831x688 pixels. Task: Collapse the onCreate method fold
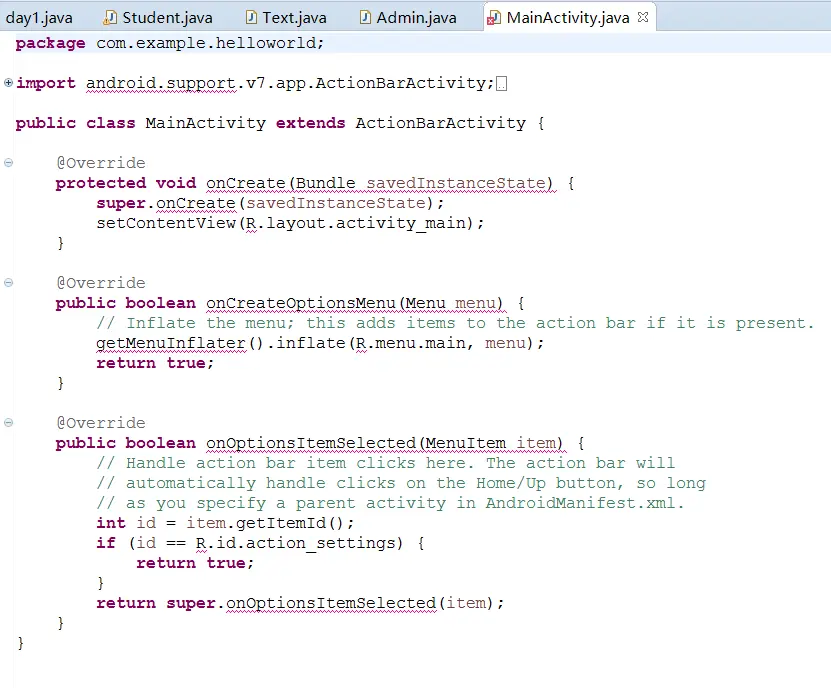point(8,162)
